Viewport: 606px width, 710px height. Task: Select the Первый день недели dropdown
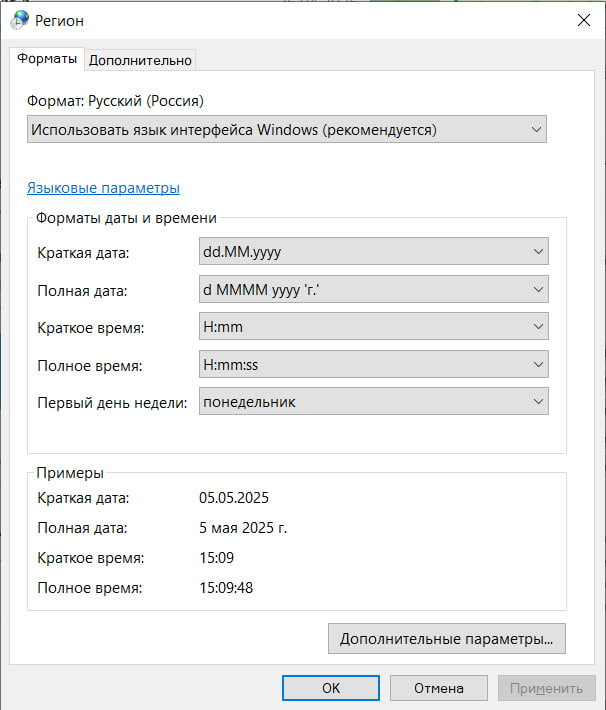(374, 402)
